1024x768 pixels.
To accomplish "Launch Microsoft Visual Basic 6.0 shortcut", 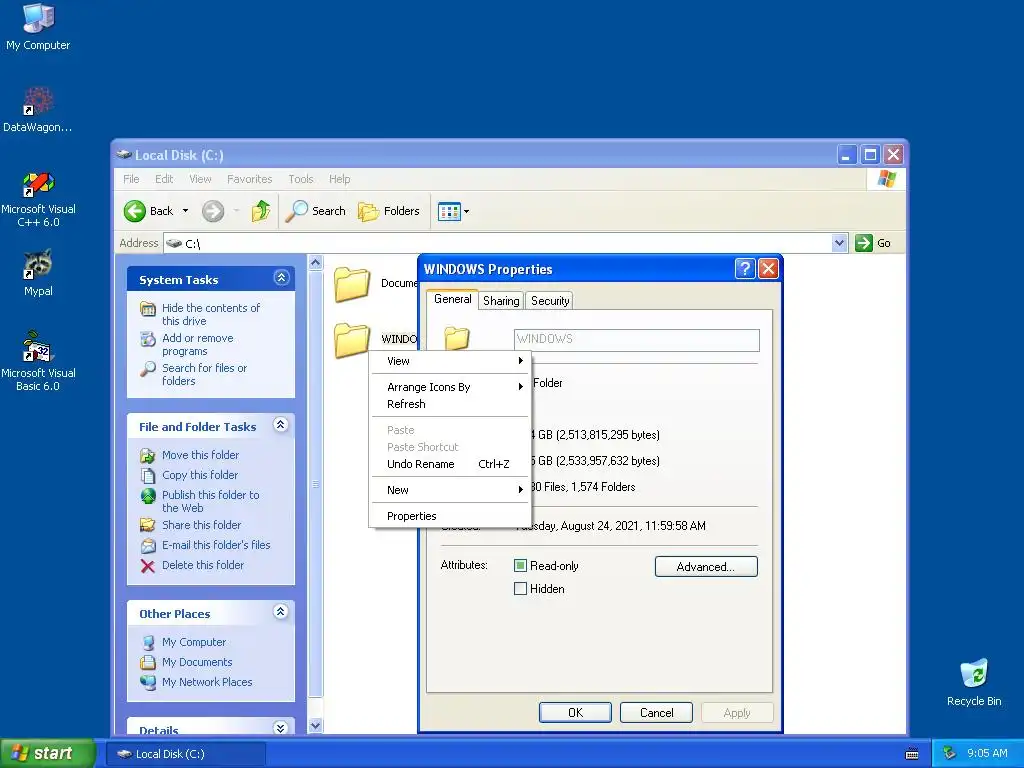I will 38,361.
